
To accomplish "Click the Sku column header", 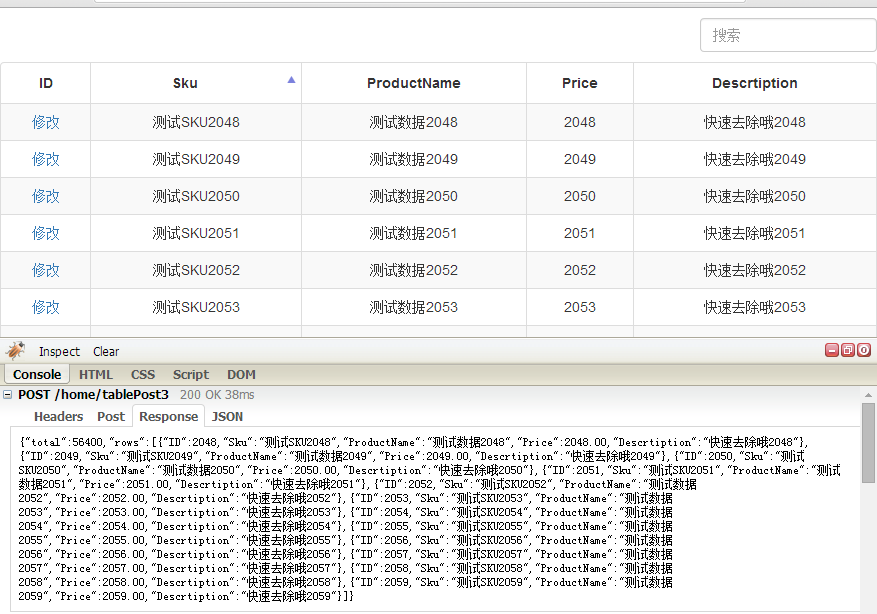I will (196, 83).
